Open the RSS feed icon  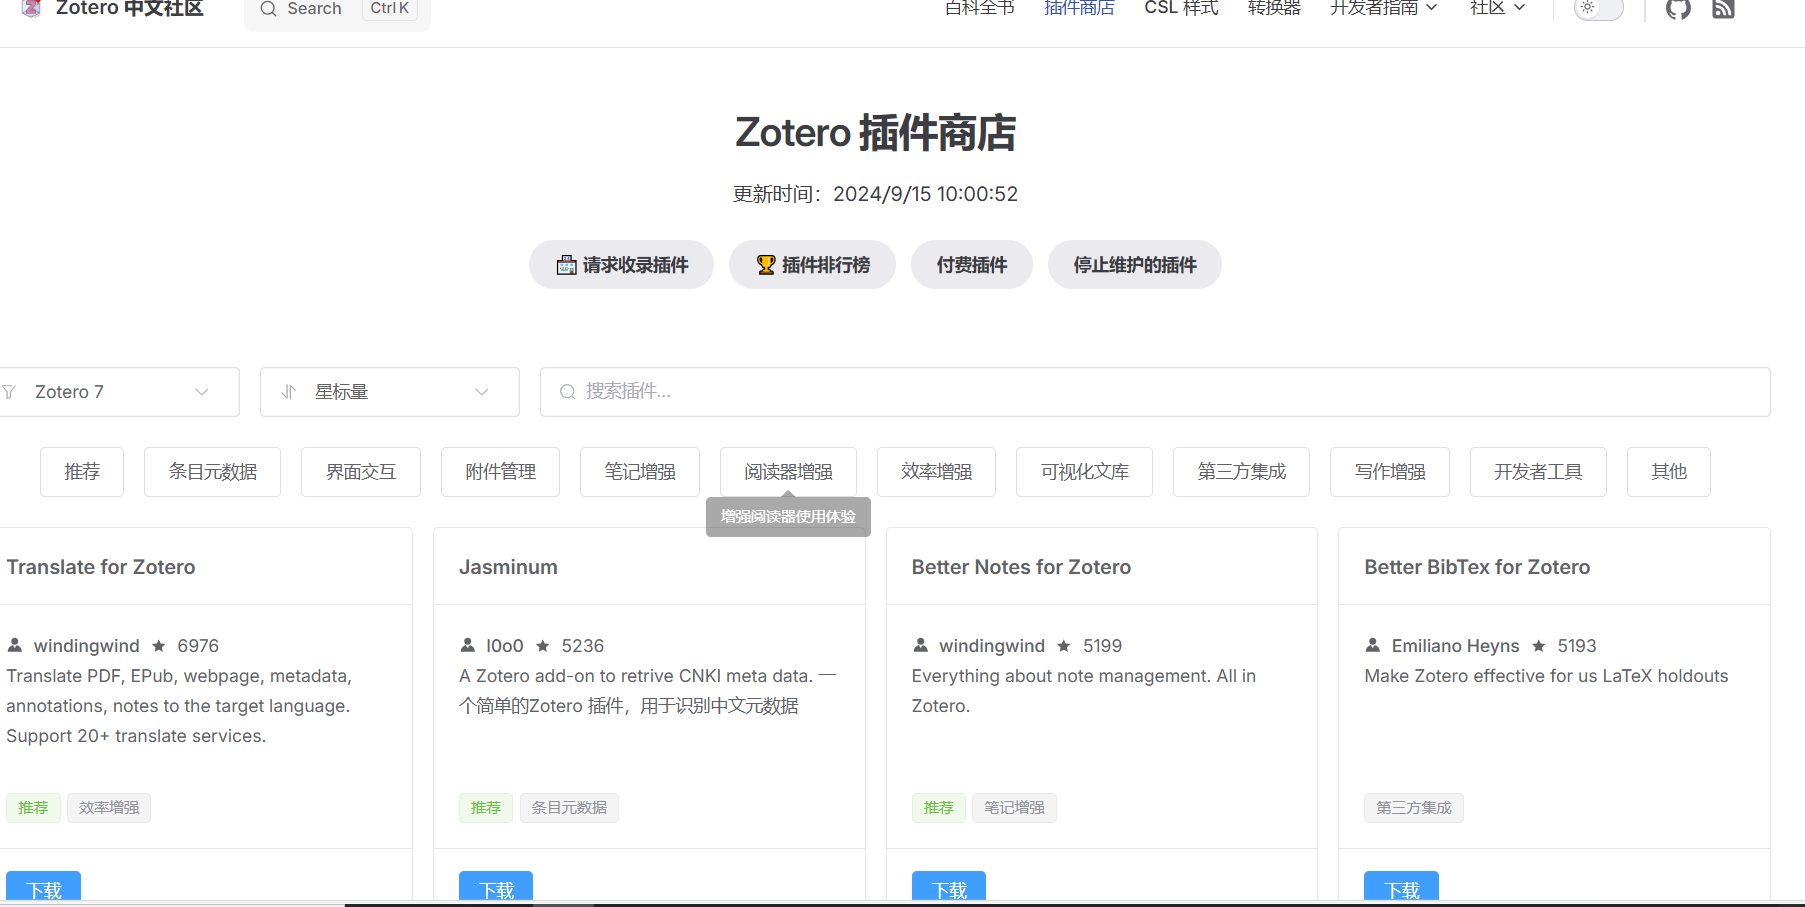click(1723, 9)
